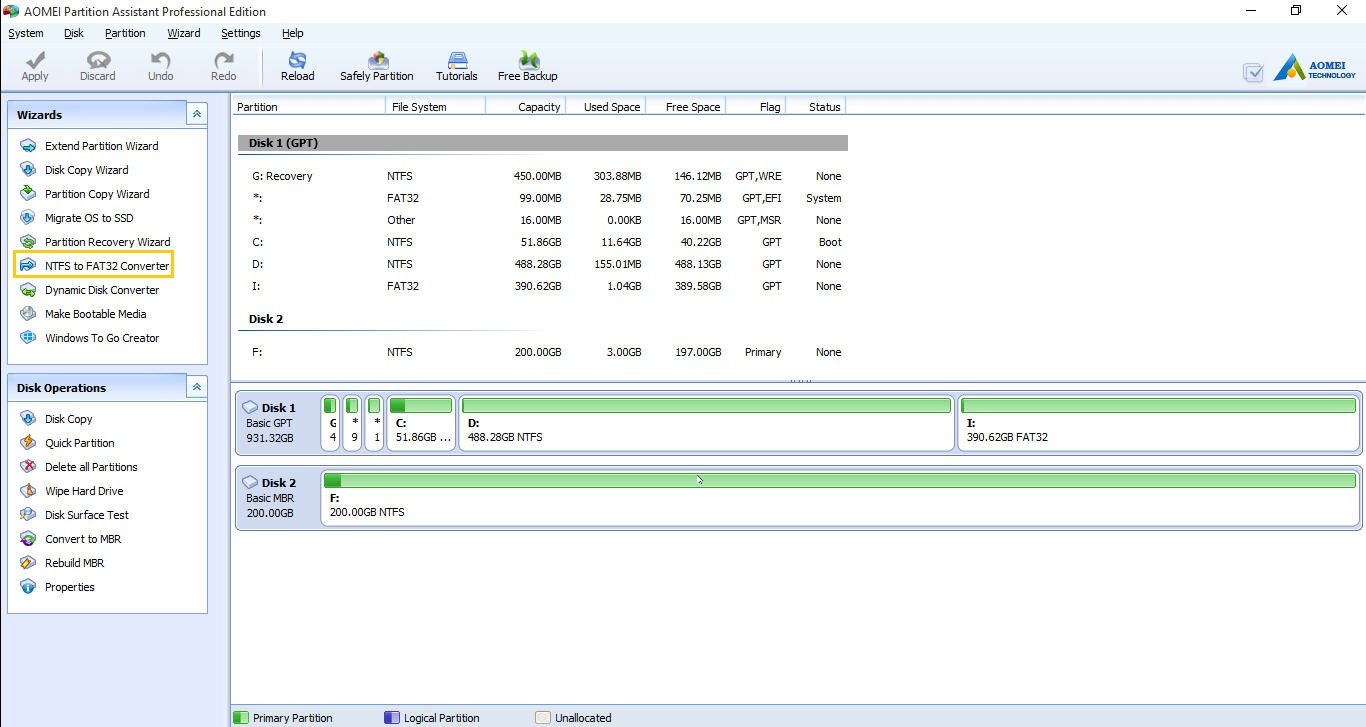Click the Apply checkmark toolbar icon
1366x727 pixels.
click(35, 61)
